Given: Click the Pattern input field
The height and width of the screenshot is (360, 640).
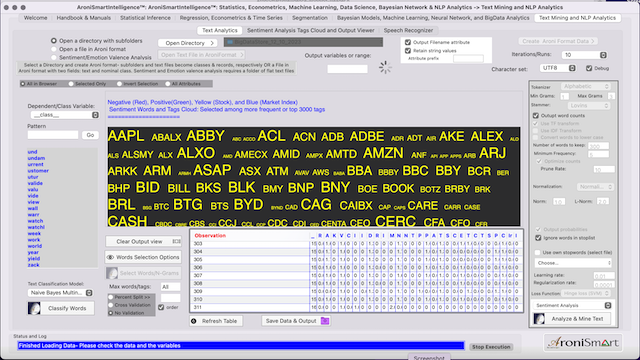Looking at the screenshot, I should tap(53, 135).
